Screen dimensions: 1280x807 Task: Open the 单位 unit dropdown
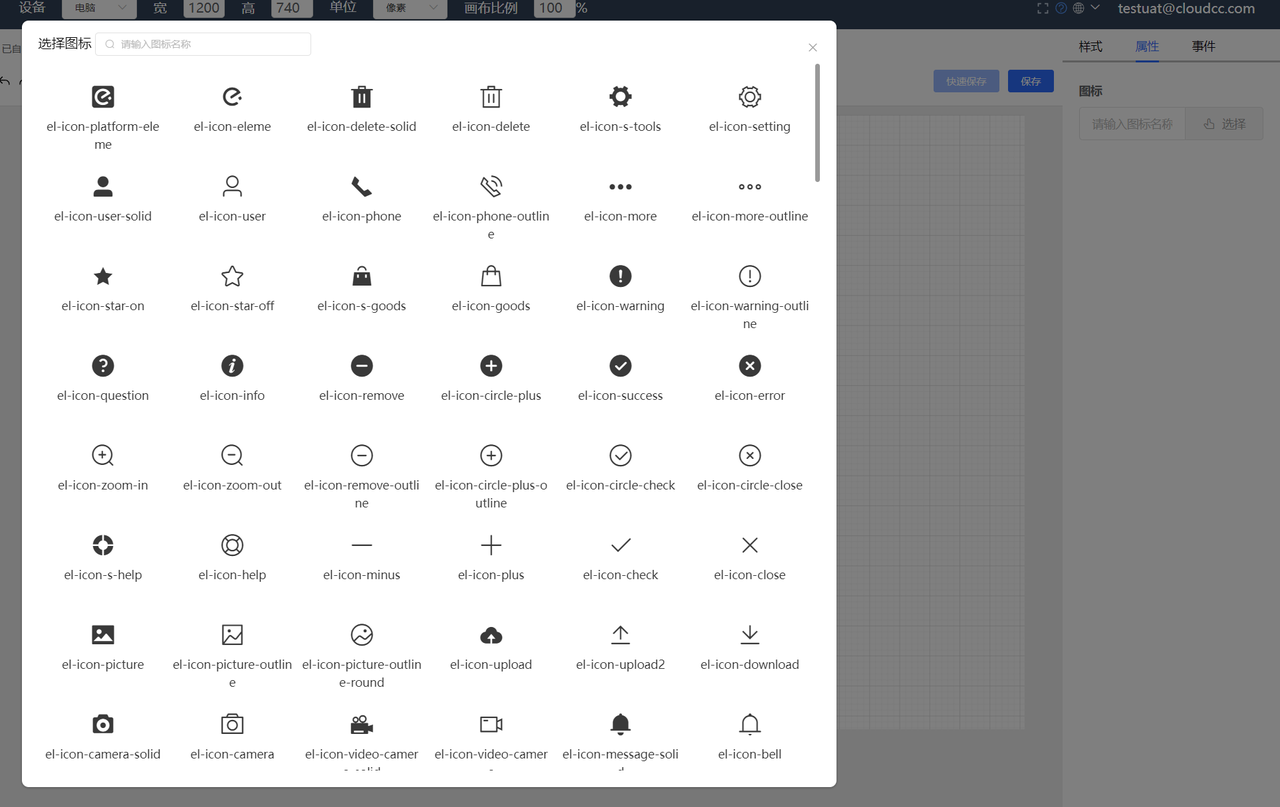(409, 8)
